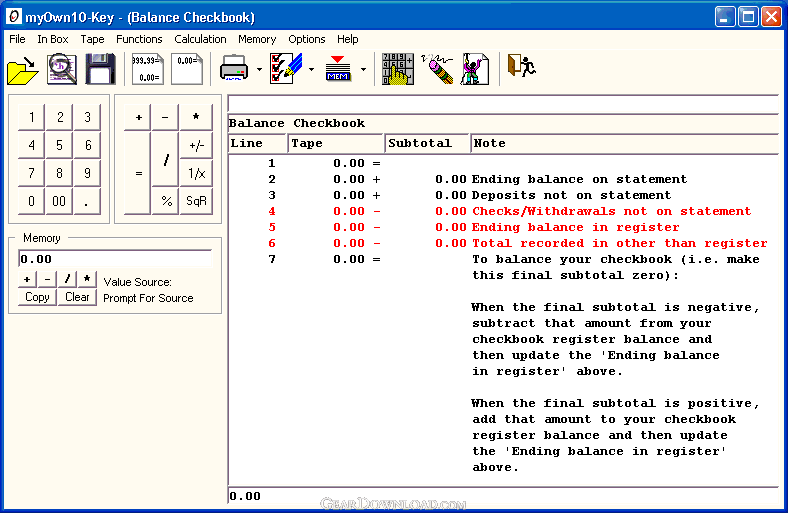Open the Calculation menu
Viewport: 788px width, 513px height.
pos(200,39)
